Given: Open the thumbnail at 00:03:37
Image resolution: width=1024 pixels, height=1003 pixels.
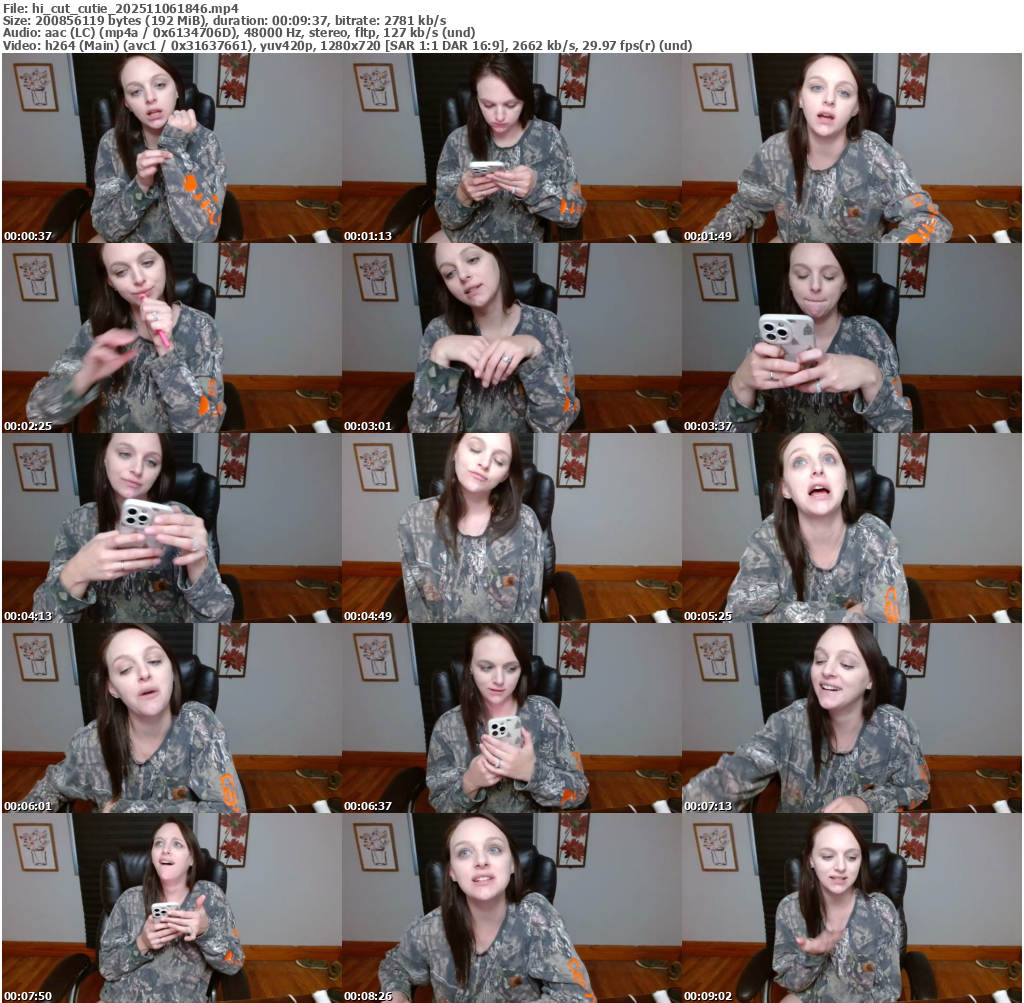Looking at the screenshot, I should coord(852,338).
